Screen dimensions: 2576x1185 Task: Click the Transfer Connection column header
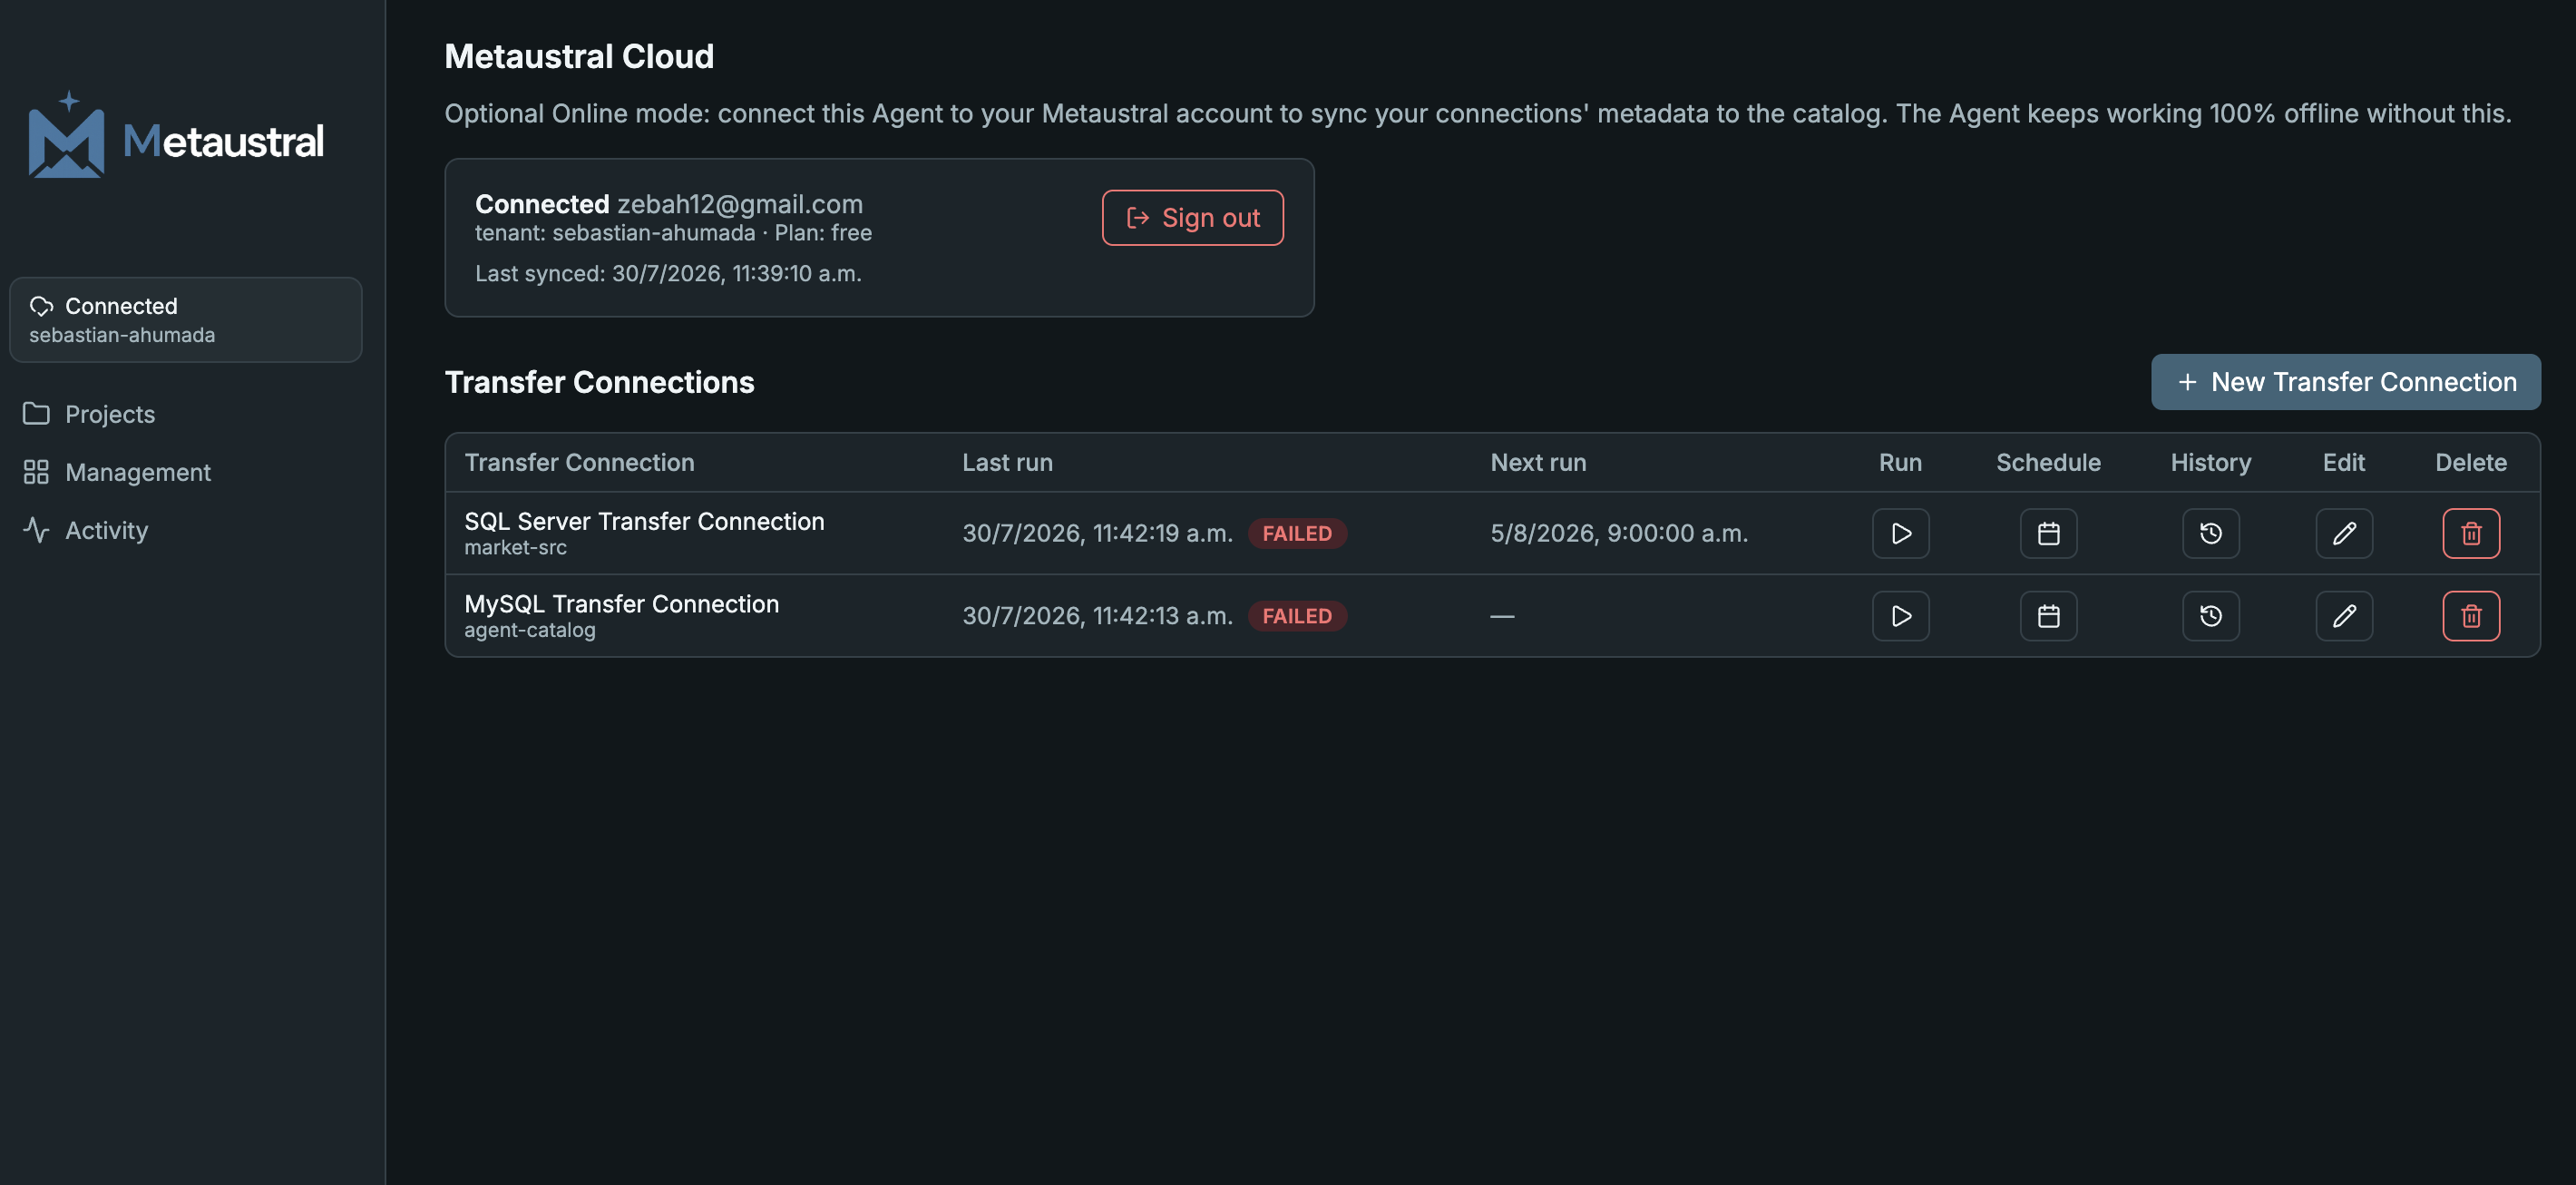[x=579, y=462]
